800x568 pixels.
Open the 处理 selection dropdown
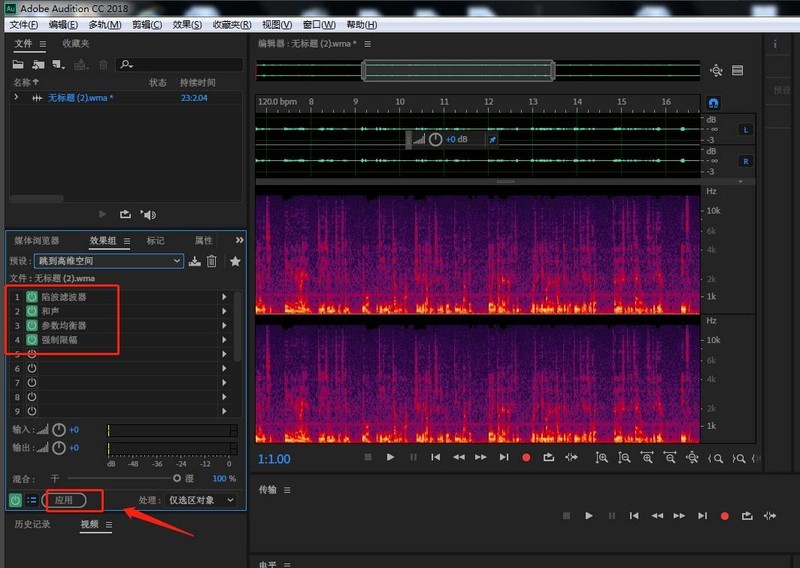click(201, 499)
